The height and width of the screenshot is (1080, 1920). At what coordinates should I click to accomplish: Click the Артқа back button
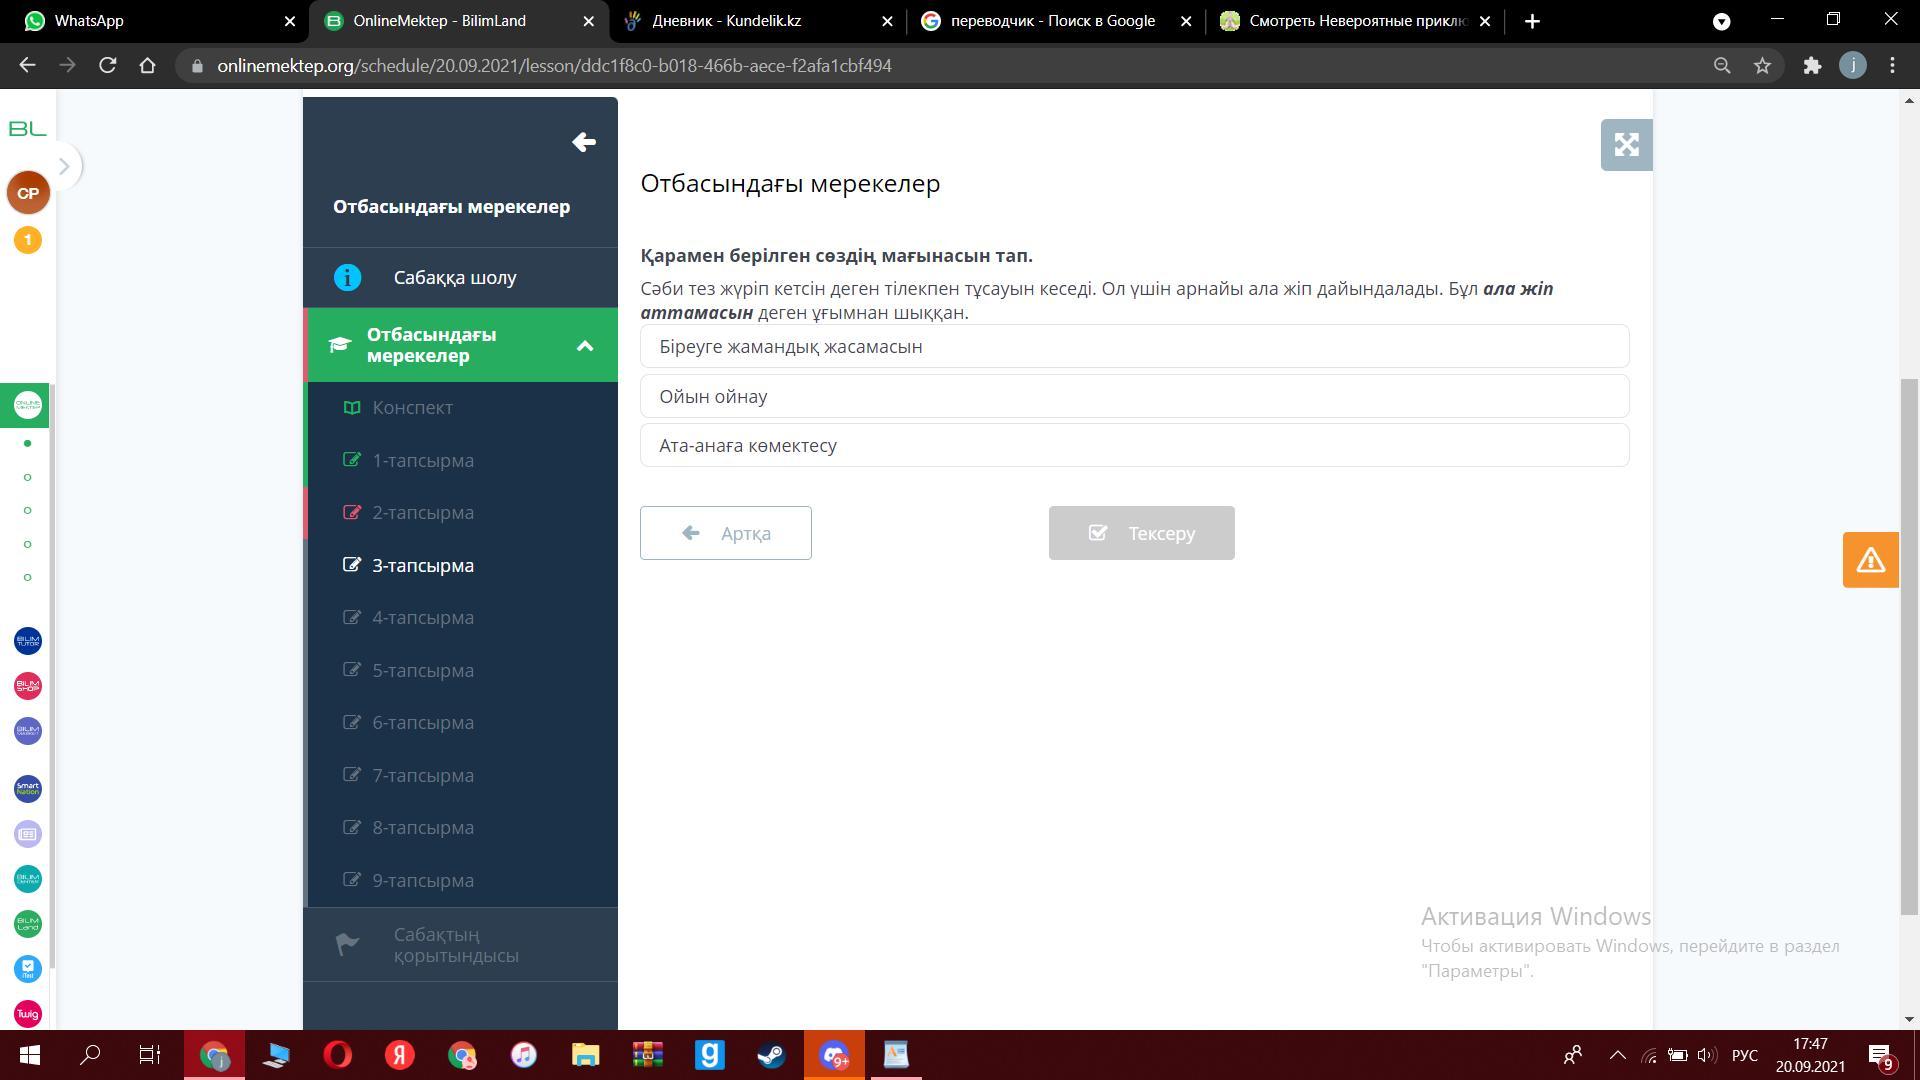[725, 533]
